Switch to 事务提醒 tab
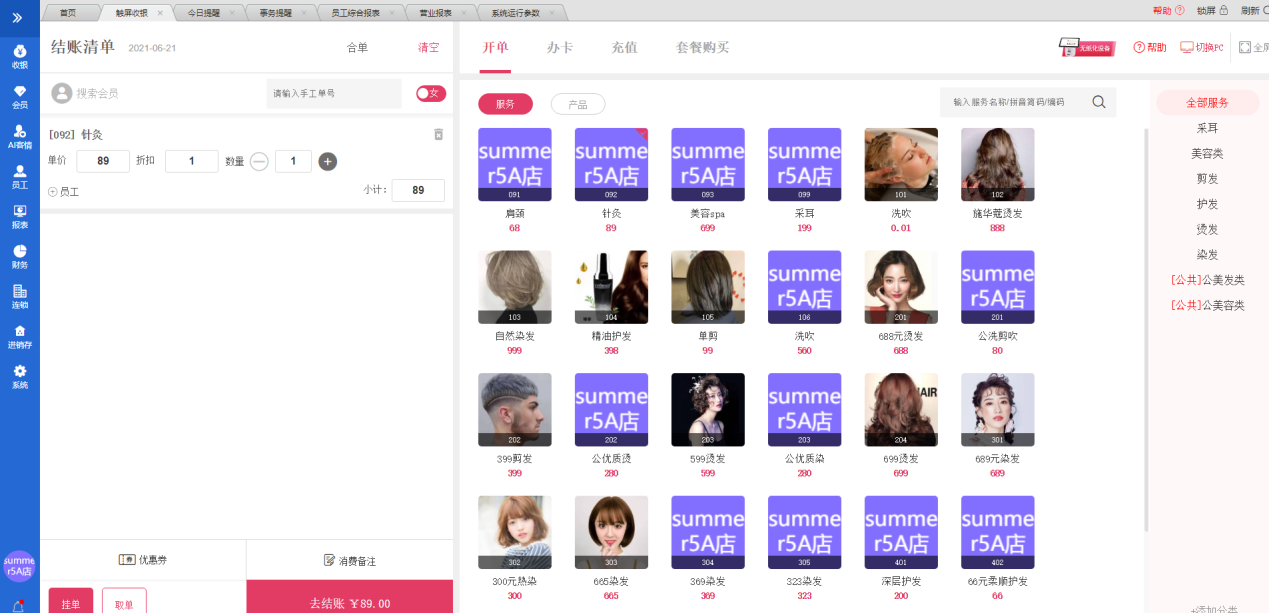The width and height of the screenshot is (1269, 613). [277, 12]
